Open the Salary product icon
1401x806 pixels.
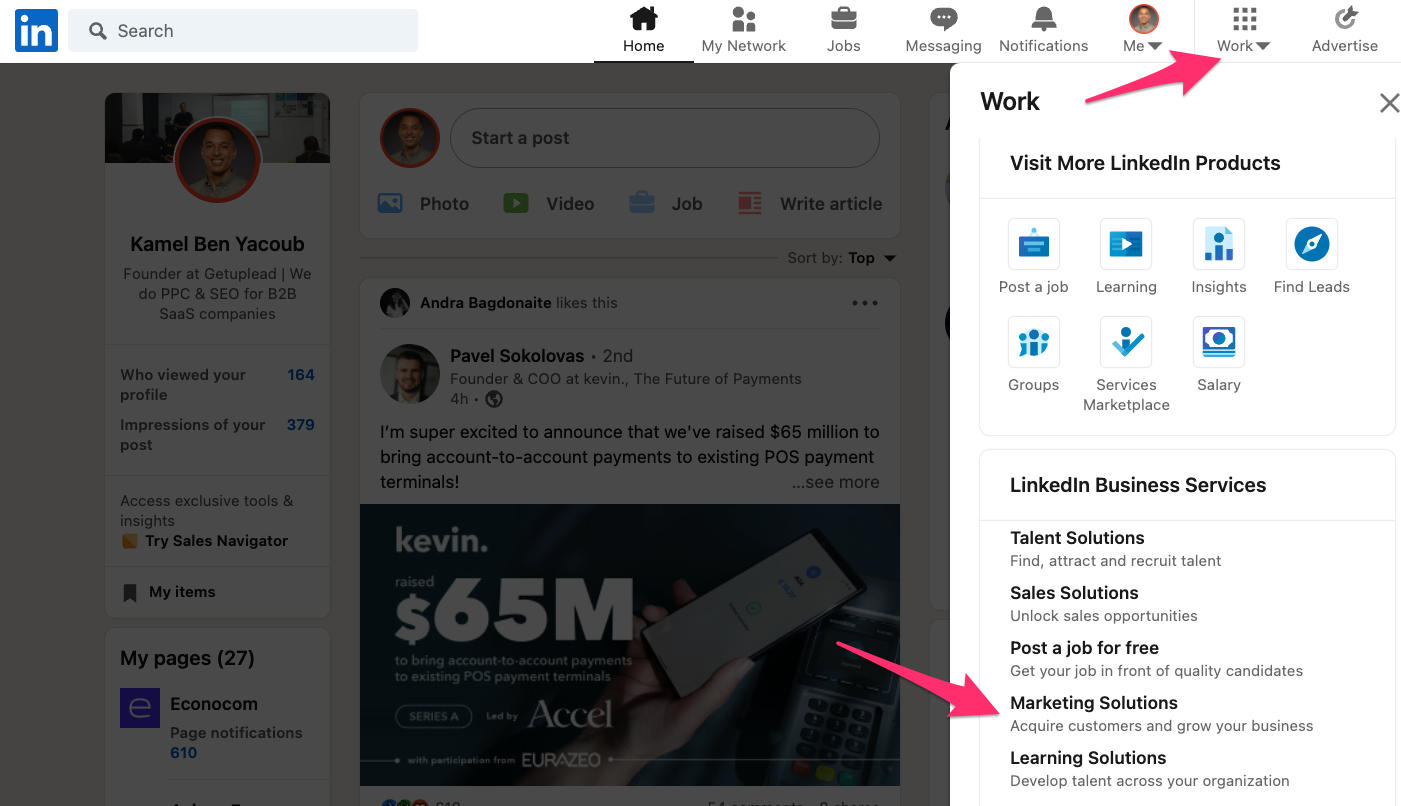(1219, 342)
